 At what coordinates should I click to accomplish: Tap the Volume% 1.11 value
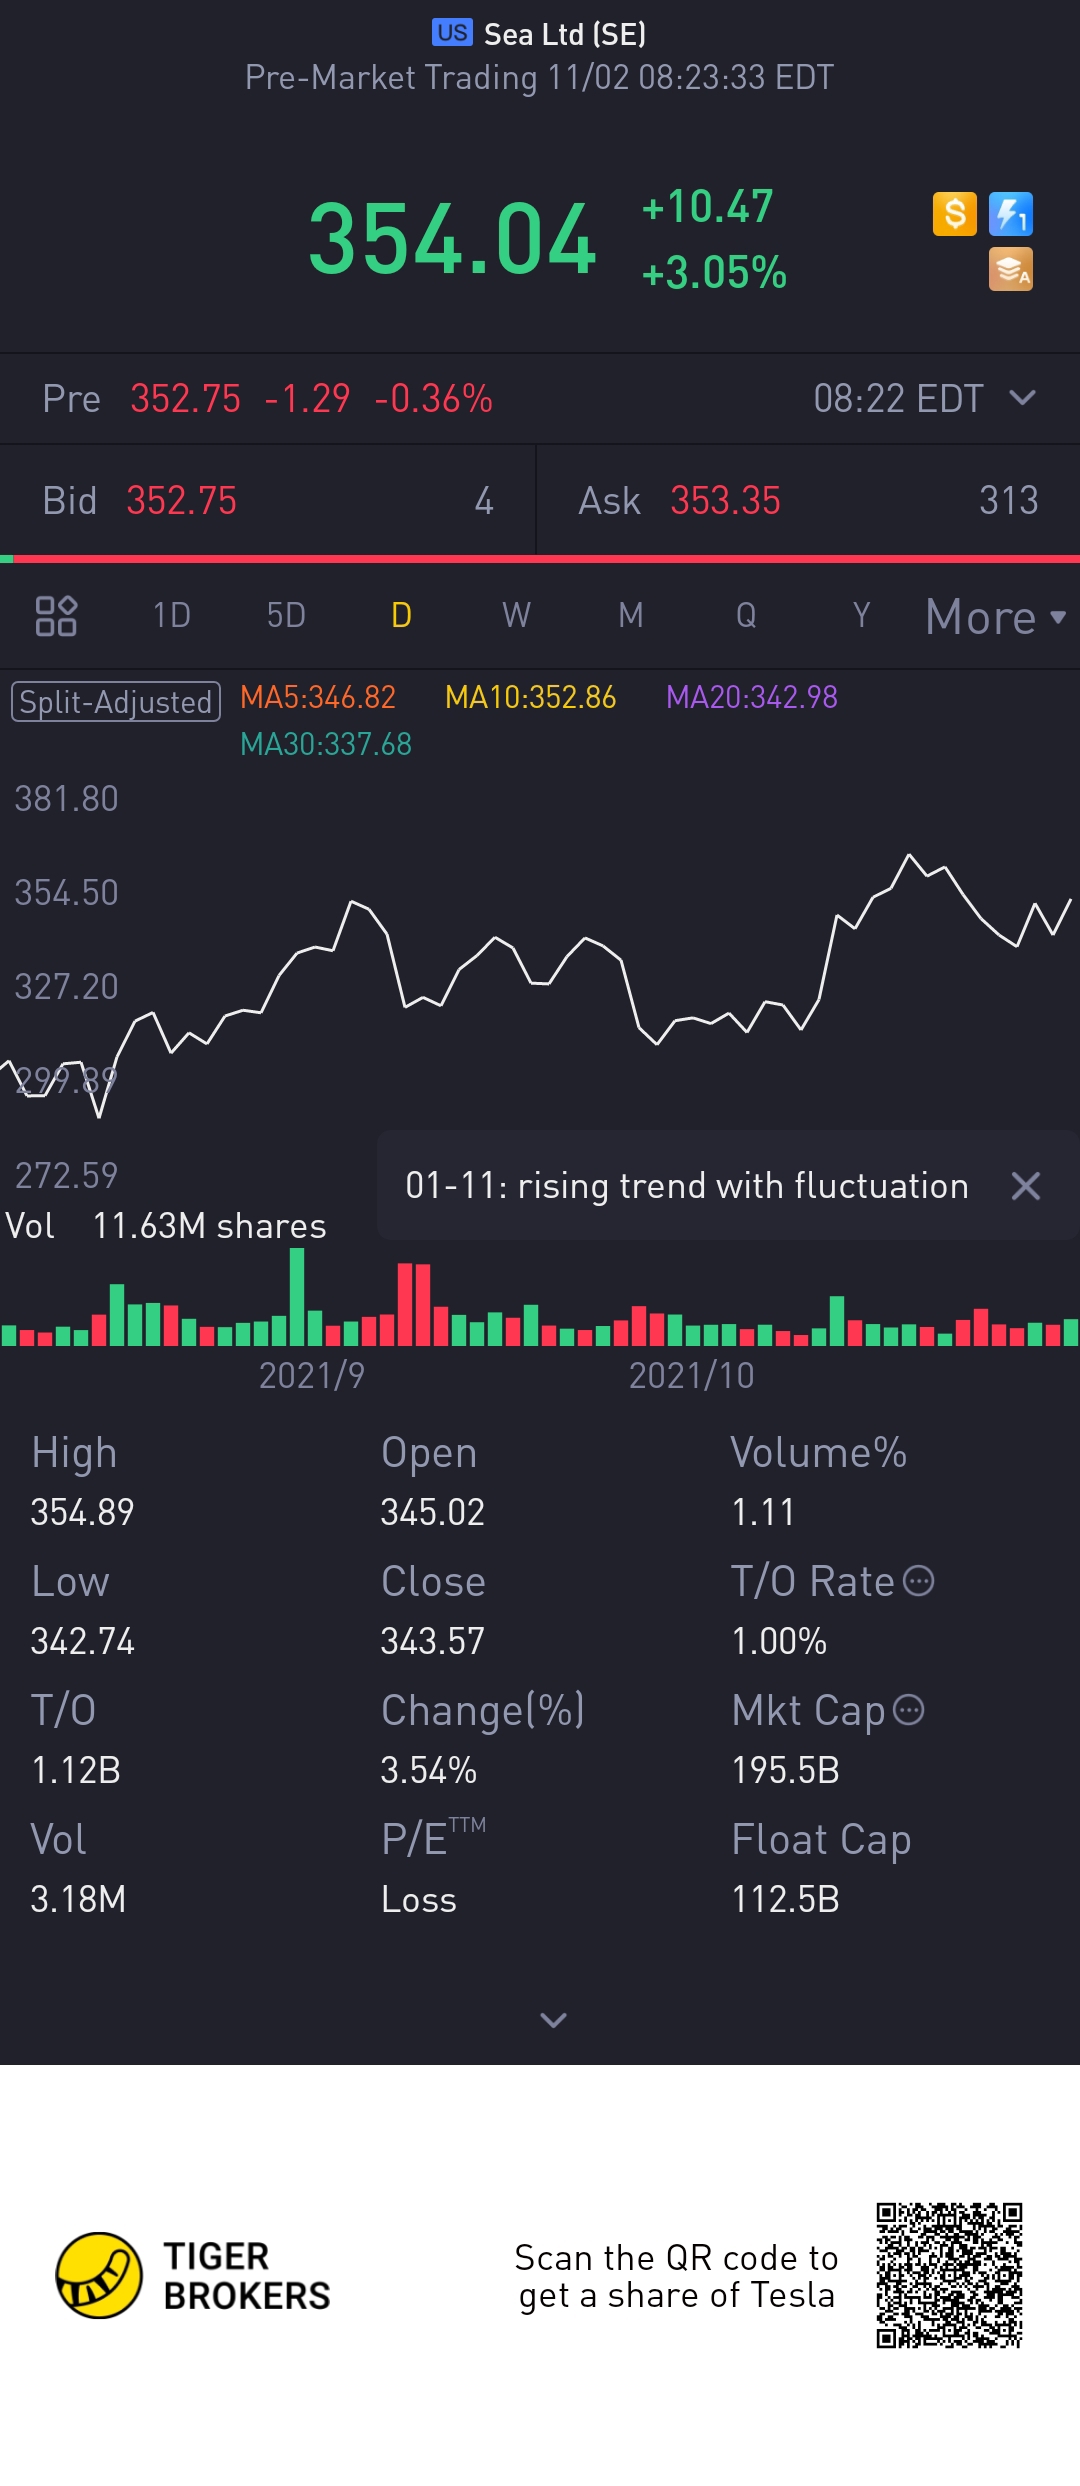coord(763,1512)
